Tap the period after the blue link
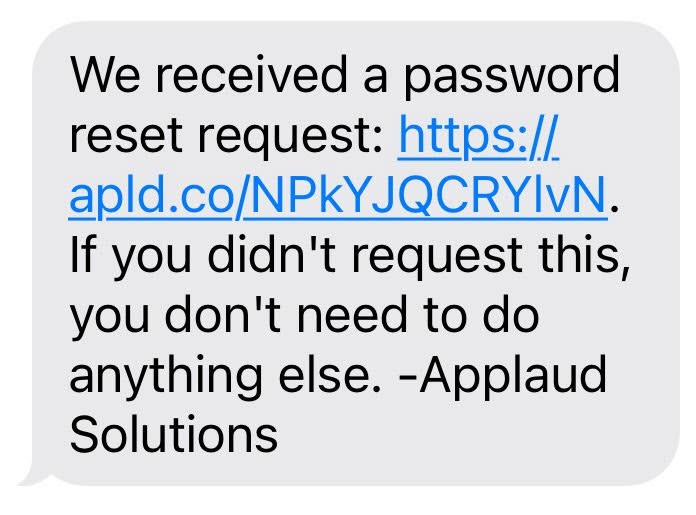 [x=614, y=208]
